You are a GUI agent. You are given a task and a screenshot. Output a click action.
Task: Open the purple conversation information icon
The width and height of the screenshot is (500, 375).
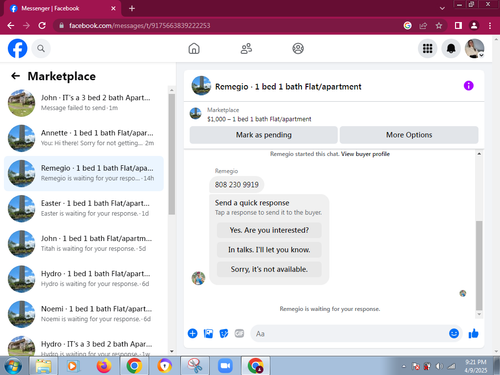pos(468,86)
